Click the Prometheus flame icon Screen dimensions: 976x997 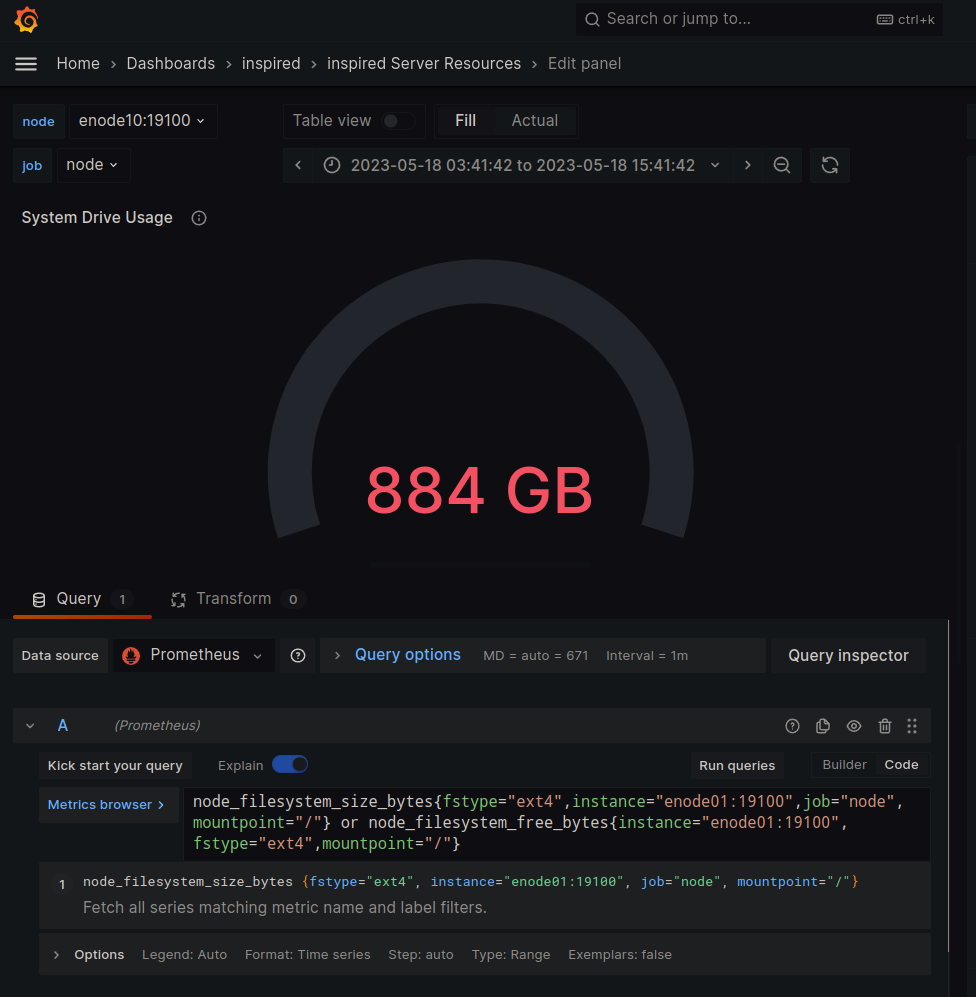click(x=131, y=656)
